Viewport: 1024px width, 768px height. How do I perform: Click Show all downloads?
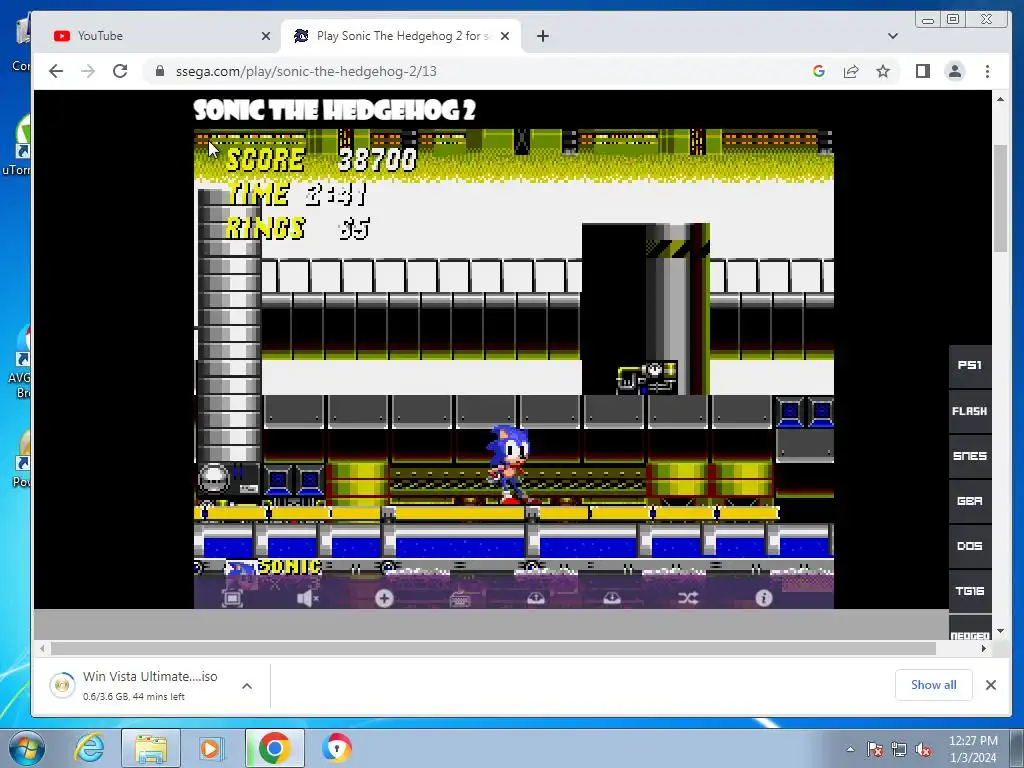(x=933, y=684)
